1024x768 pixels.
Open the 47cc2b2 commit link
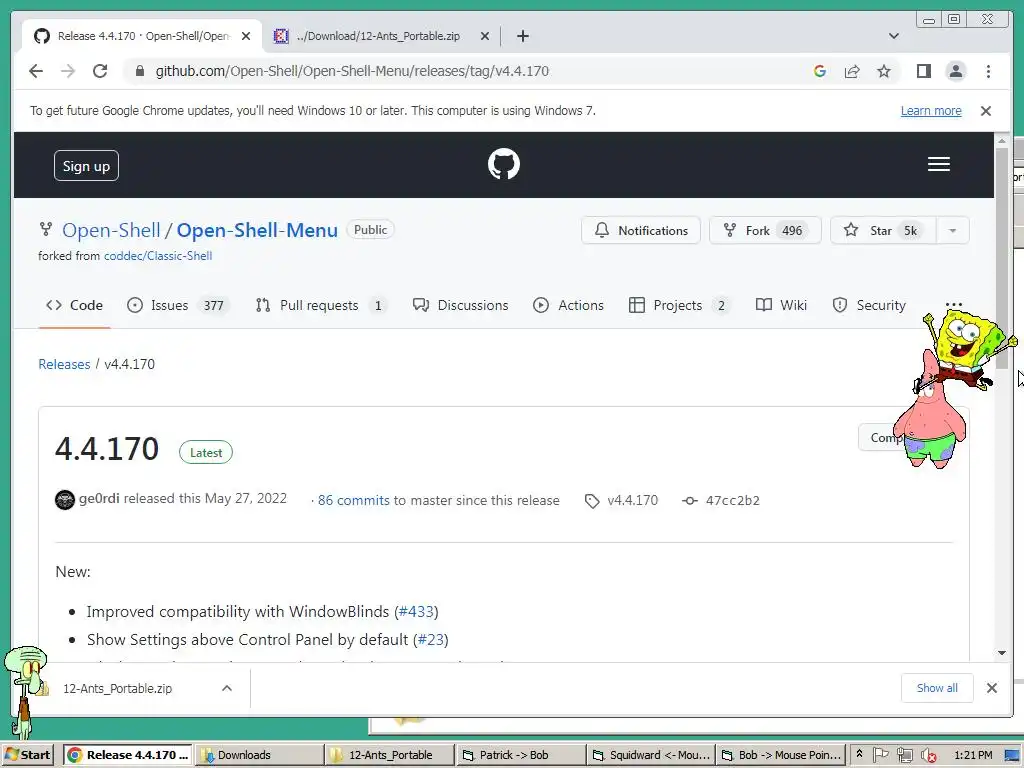[x=732, y=501]
